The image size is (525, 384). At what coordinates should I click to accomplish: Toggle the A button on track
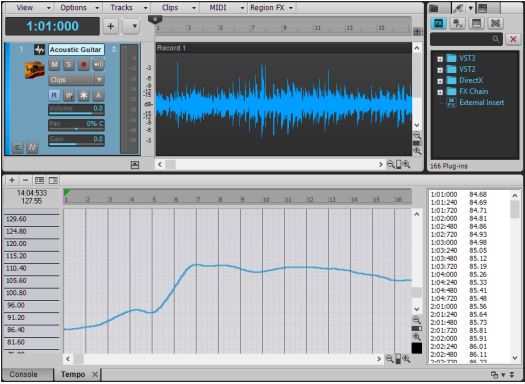98,95
